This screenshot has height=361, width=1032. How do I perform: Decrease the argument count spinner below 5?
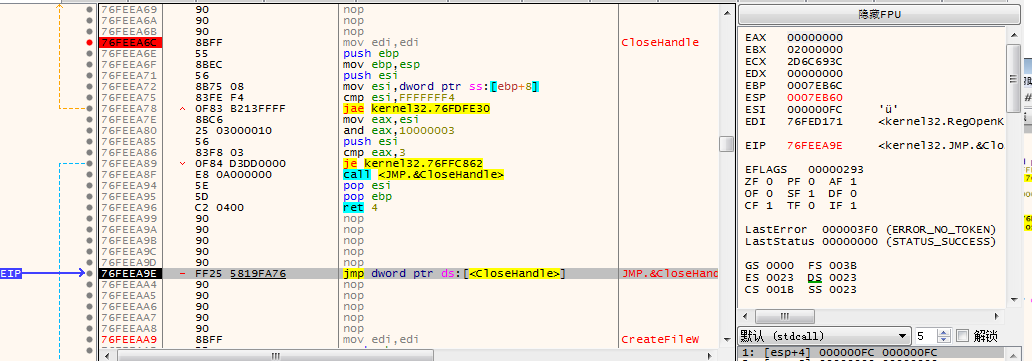point(944,340)
